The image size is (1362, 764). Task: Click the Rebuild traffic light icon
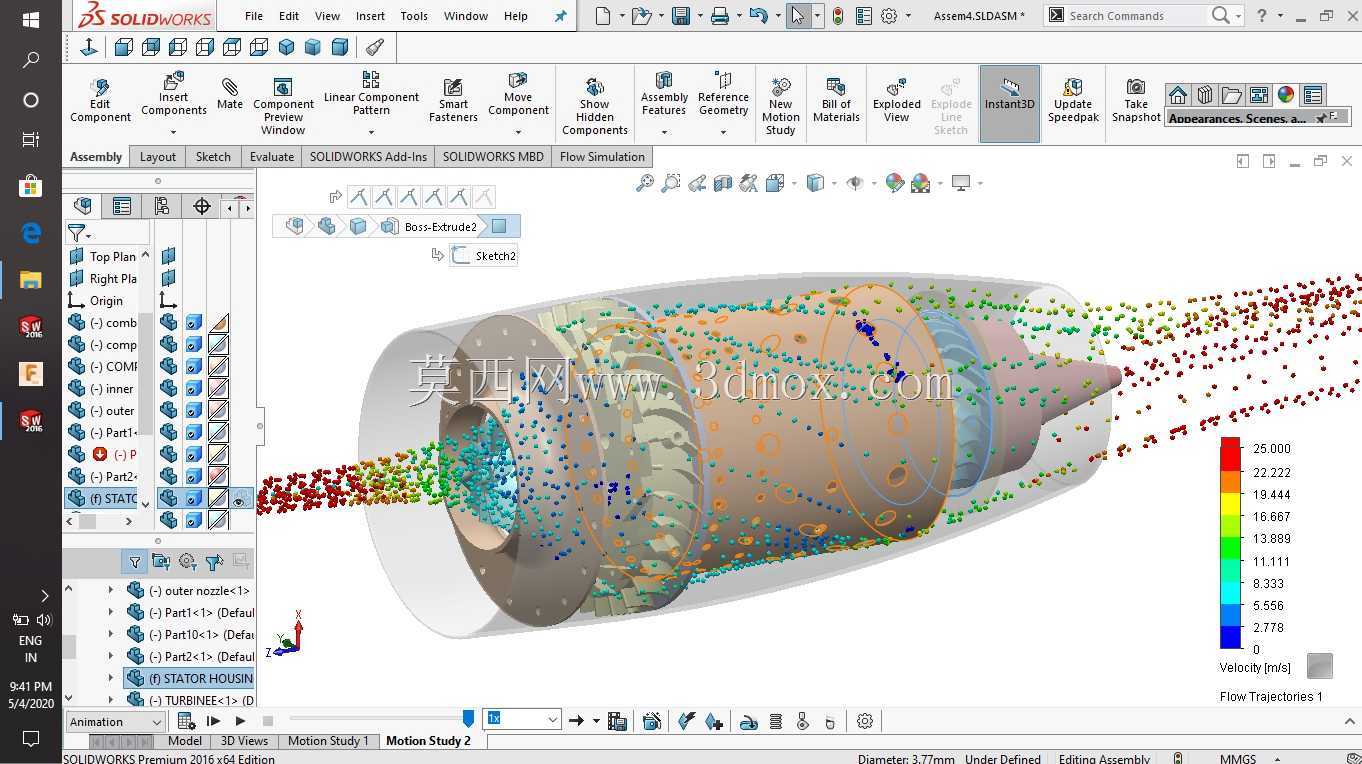pyautogui.click(x=838, y=16)
